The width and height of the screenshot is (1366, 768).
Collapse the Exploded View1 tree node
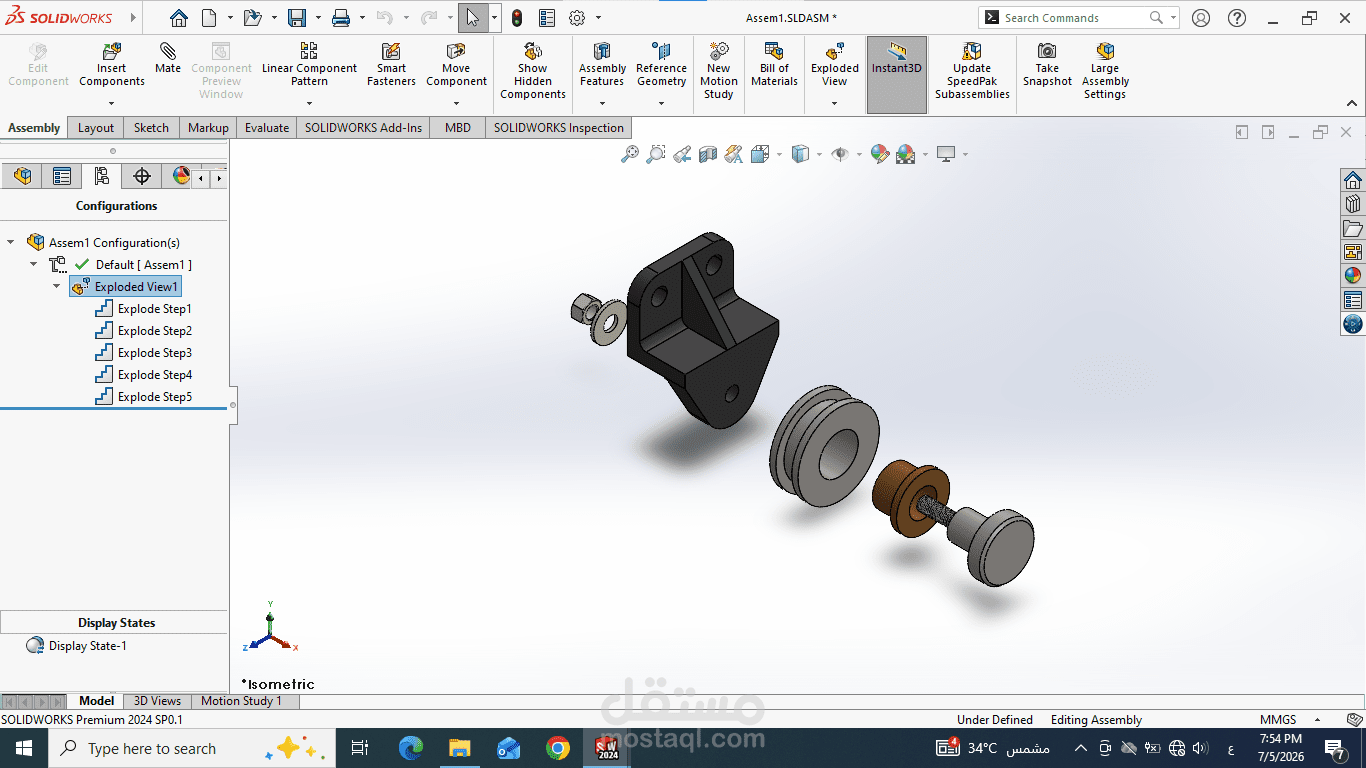(x=57, y=287)
